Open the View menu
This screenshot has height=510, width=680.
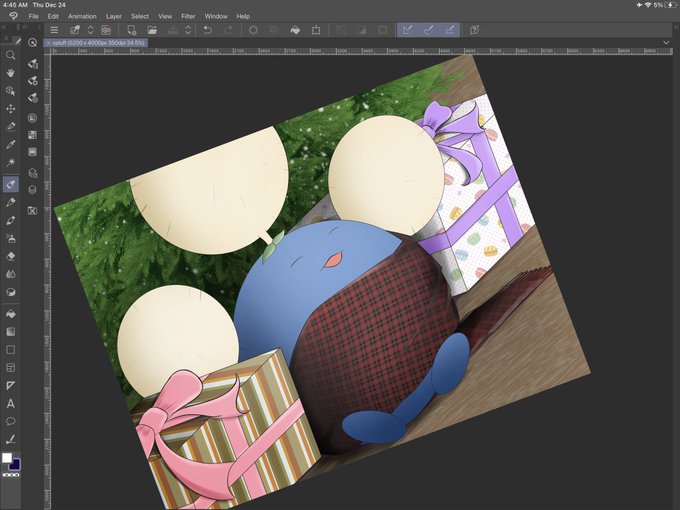165,16
